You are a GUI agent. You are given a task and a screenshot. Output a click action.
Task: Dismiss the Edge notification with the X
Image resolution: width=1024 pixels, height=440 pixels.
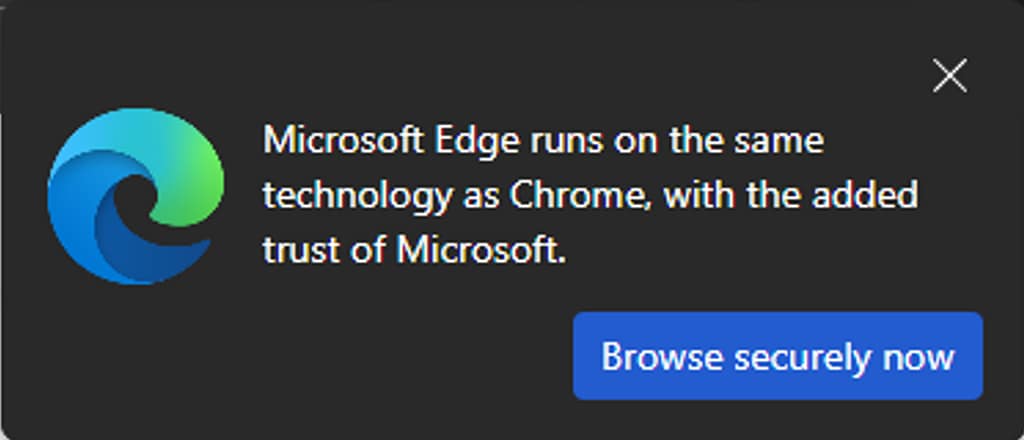(x=949, y=75)
